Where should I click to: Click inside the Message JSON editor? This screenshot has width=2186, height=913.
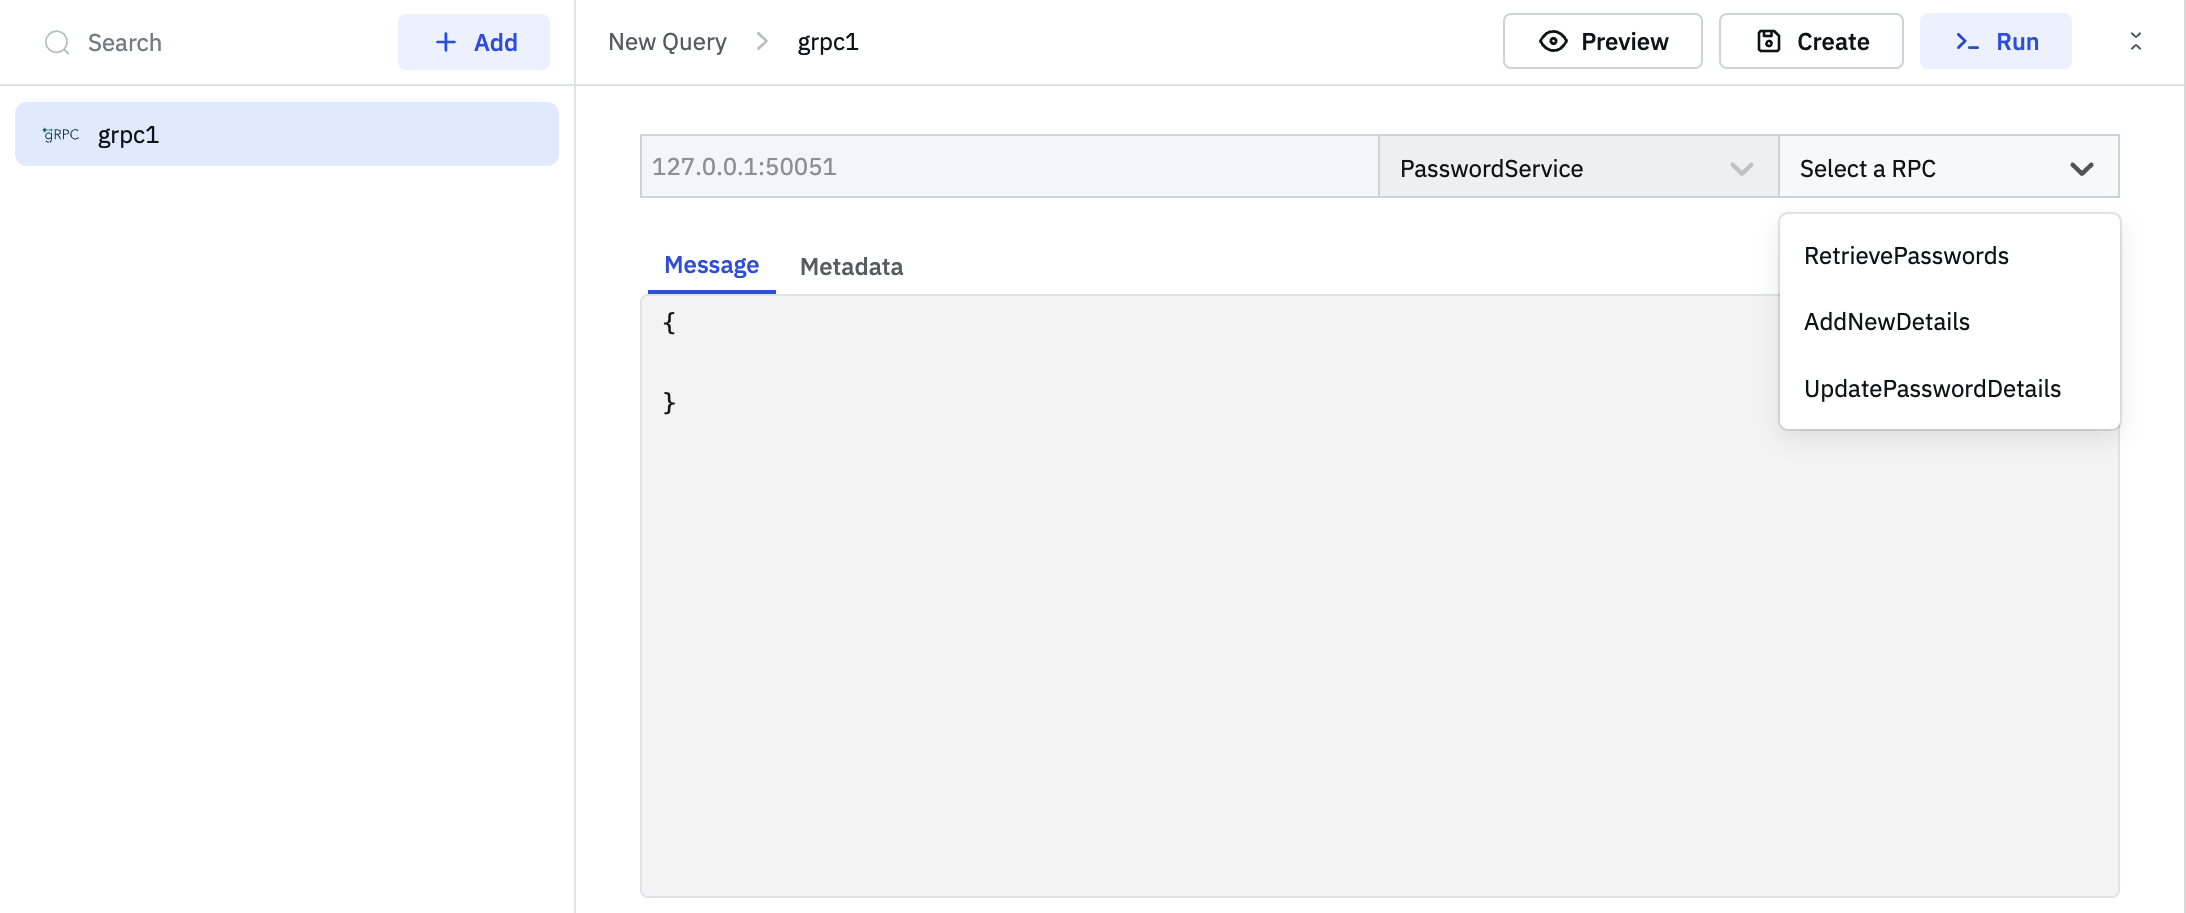(1200, 600)
